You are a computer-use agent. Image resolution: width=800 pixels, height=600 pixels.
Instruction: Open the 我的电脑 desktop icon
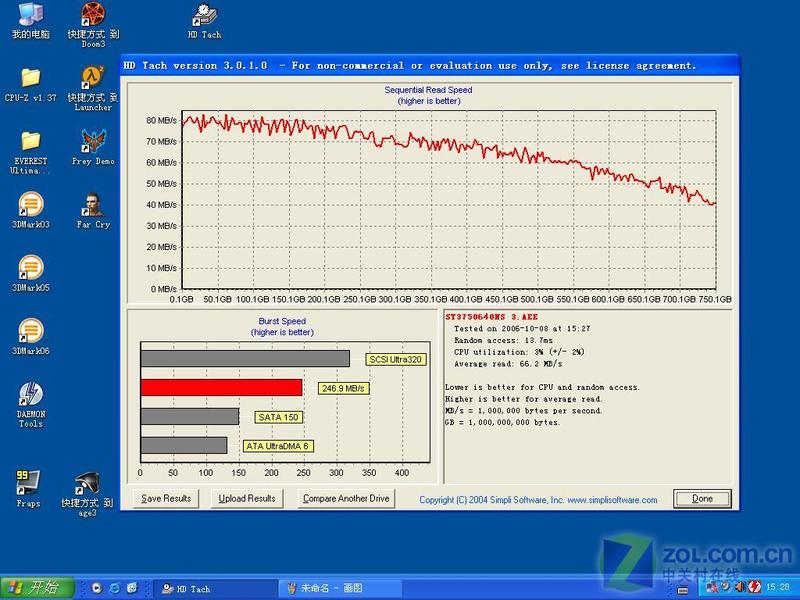tap(31, 20)
